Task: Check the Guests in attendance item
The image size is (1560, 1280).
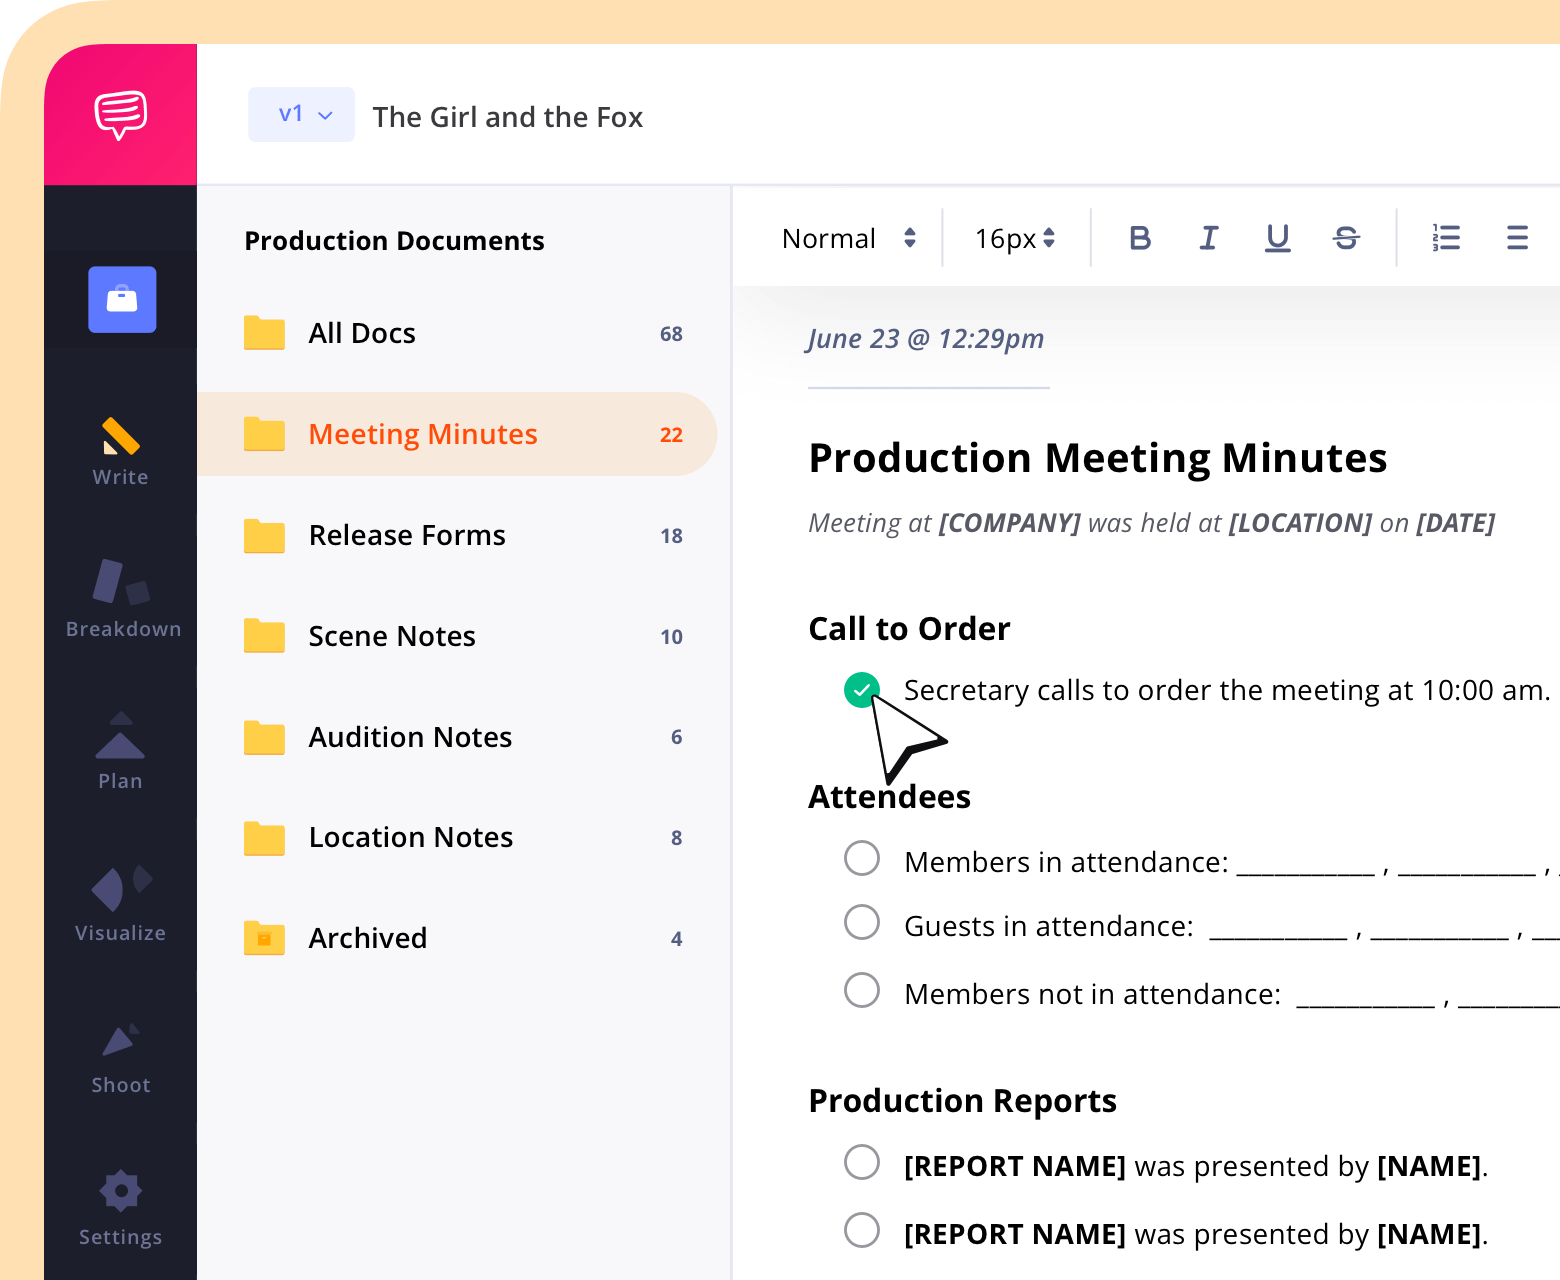Action: click(861, 922)
